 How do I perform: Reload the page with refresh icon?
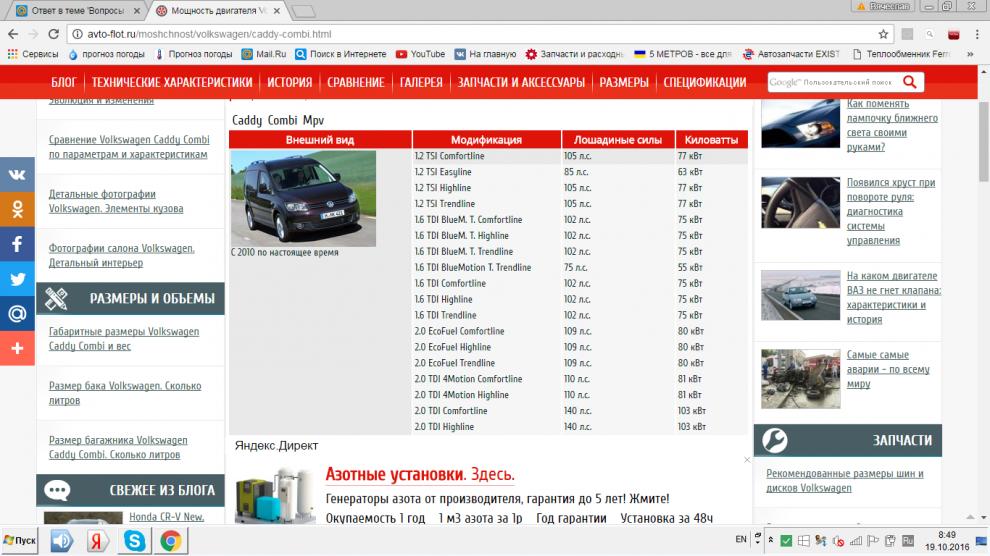coord(54,34)
